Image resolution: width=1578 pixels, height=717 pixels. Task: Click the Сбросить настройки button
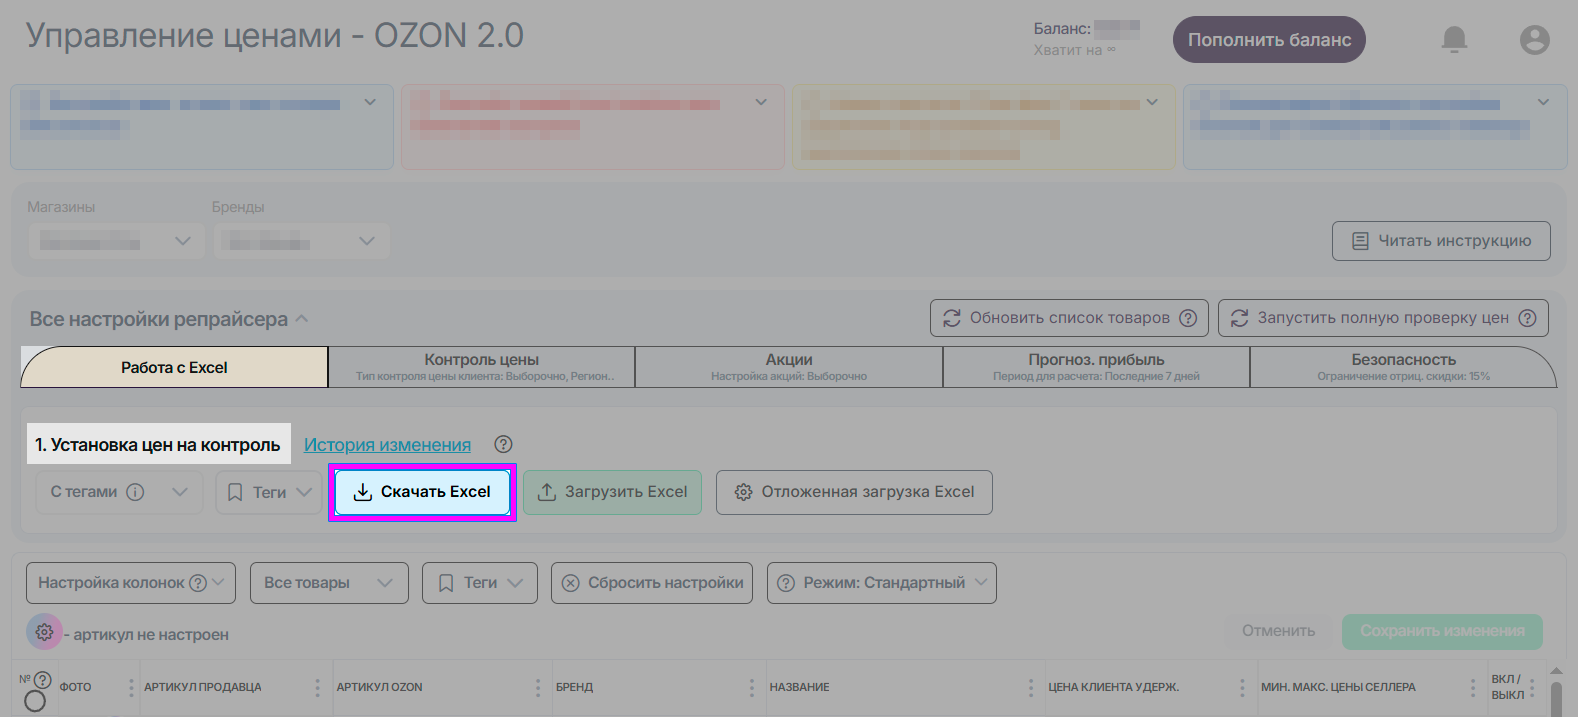click(652, 583)
